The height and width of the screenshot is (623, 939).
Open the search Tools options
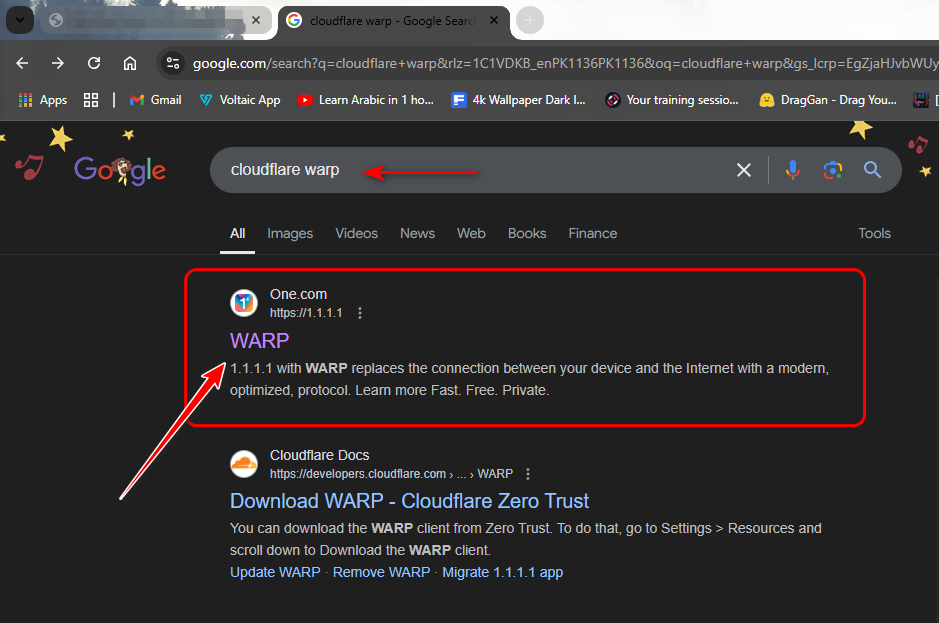click(874, 234)
